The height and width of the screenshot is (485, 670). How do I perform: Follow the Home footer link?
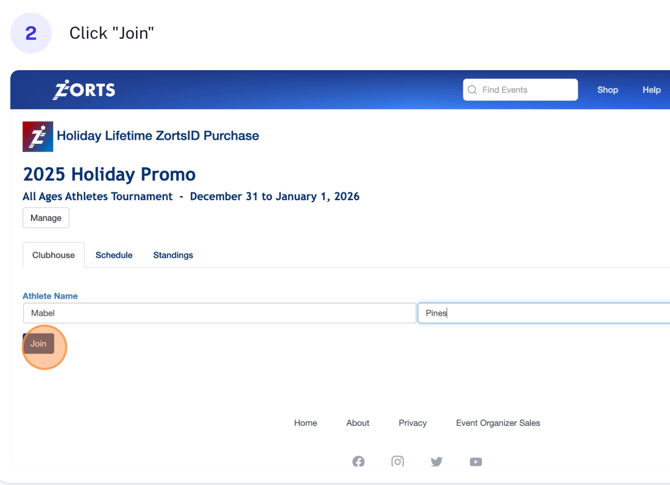305,423
